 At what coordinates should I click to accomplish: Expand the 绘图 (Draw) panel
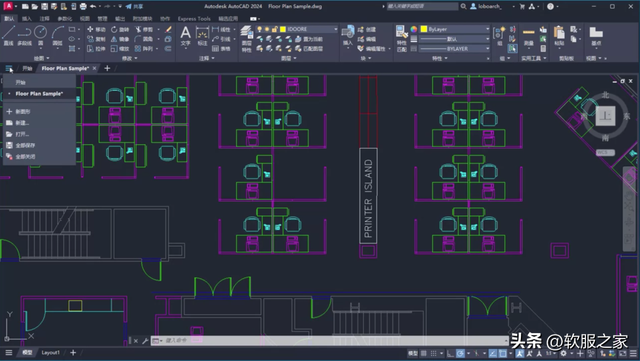click(x=41, y=58)
